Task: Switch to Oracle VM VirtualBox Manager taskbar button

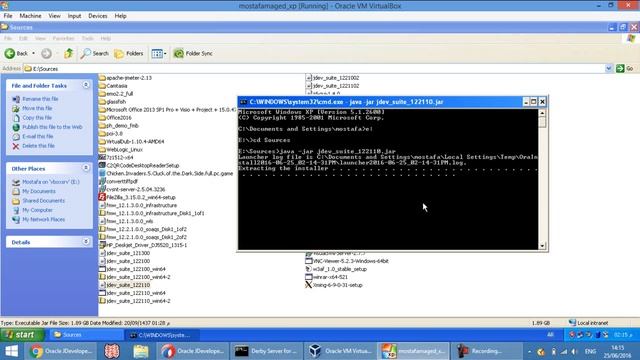Action: point(340,351)
